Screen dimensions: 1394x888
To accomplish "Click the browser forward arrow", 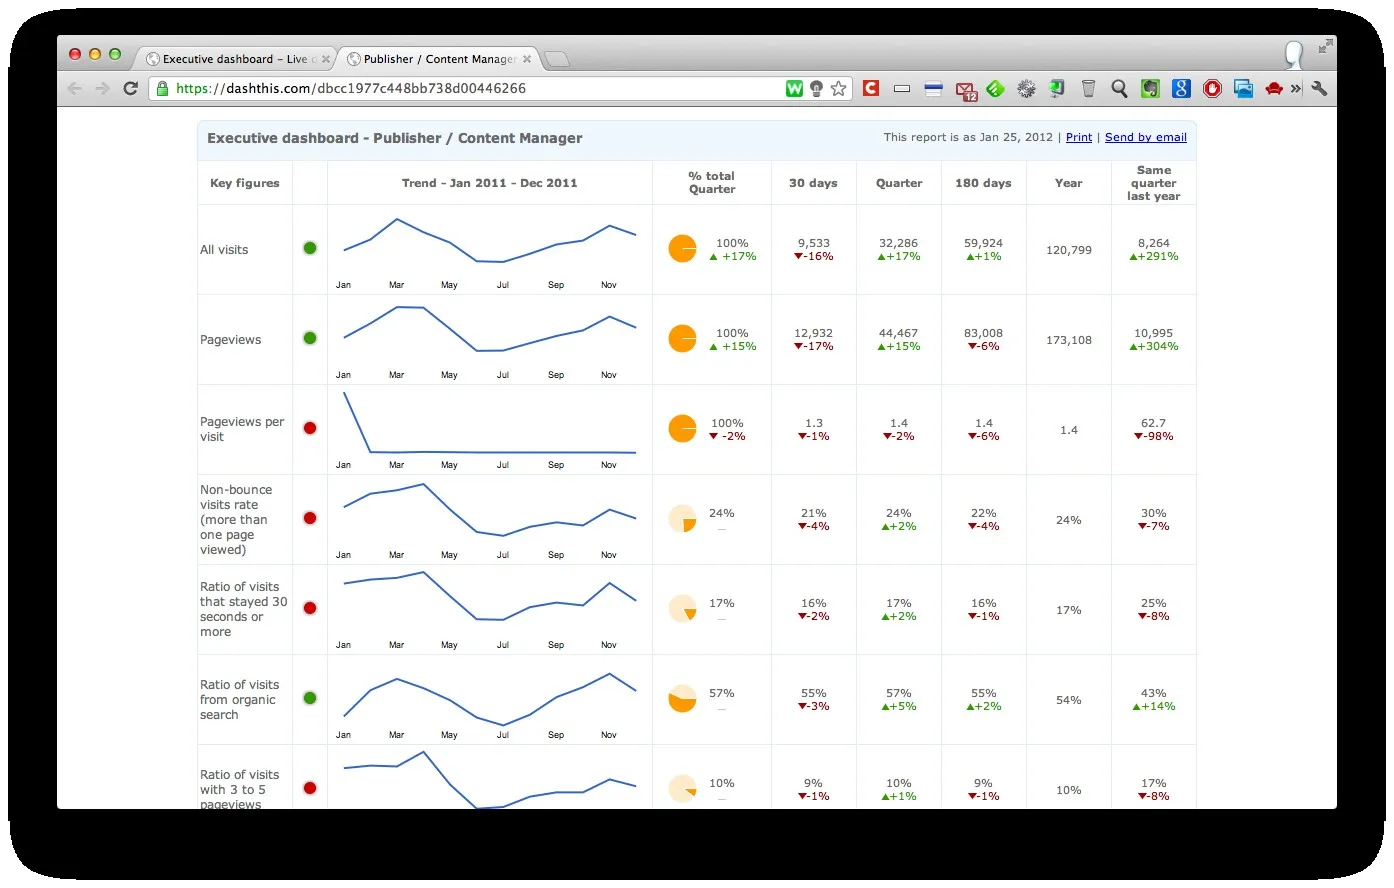I will pyautogui.click(x=102, y=88).
